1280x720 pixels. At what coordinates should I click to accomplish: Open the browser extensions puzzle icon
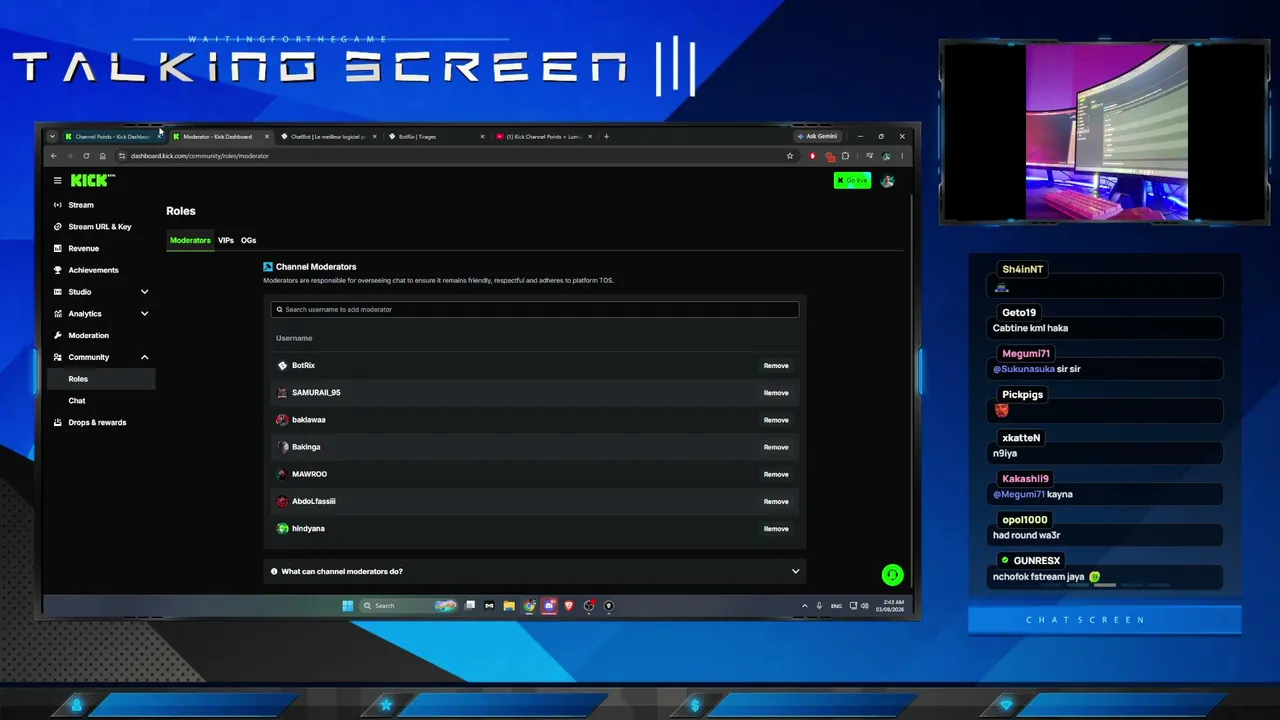[x=845, y=156]
